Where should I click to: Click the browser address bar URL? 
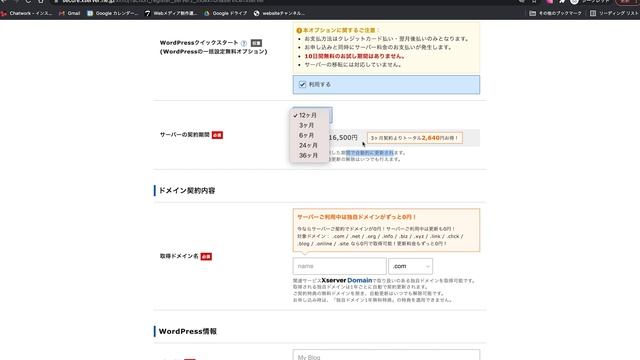click(x=163, y=2)
